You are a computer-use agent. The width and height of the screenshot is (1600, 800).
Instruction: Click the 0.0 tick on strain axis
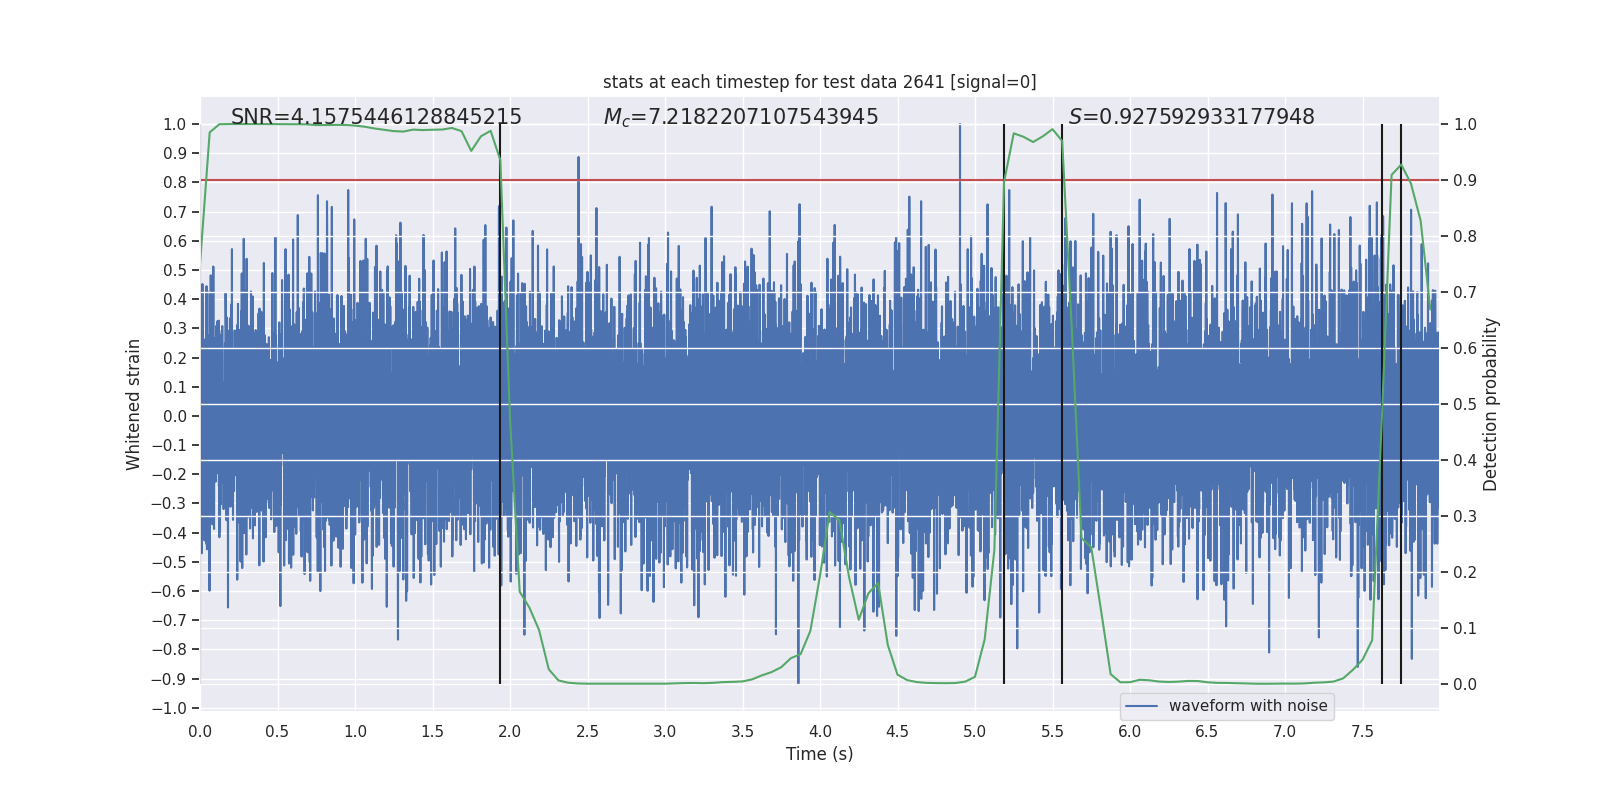coord(175,416)
